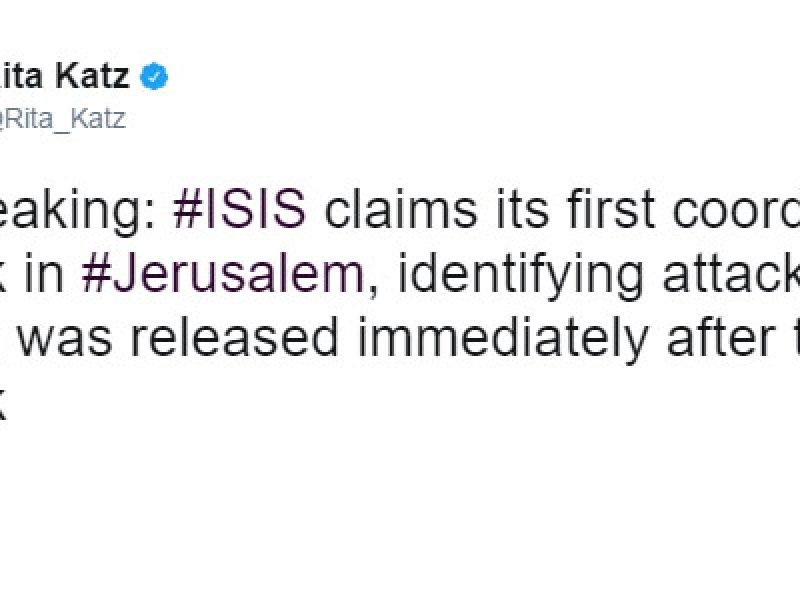Viewport: 800px width, 600px height.
Task: Click the blue verified checkmark badge
Action: coord(153,77)
